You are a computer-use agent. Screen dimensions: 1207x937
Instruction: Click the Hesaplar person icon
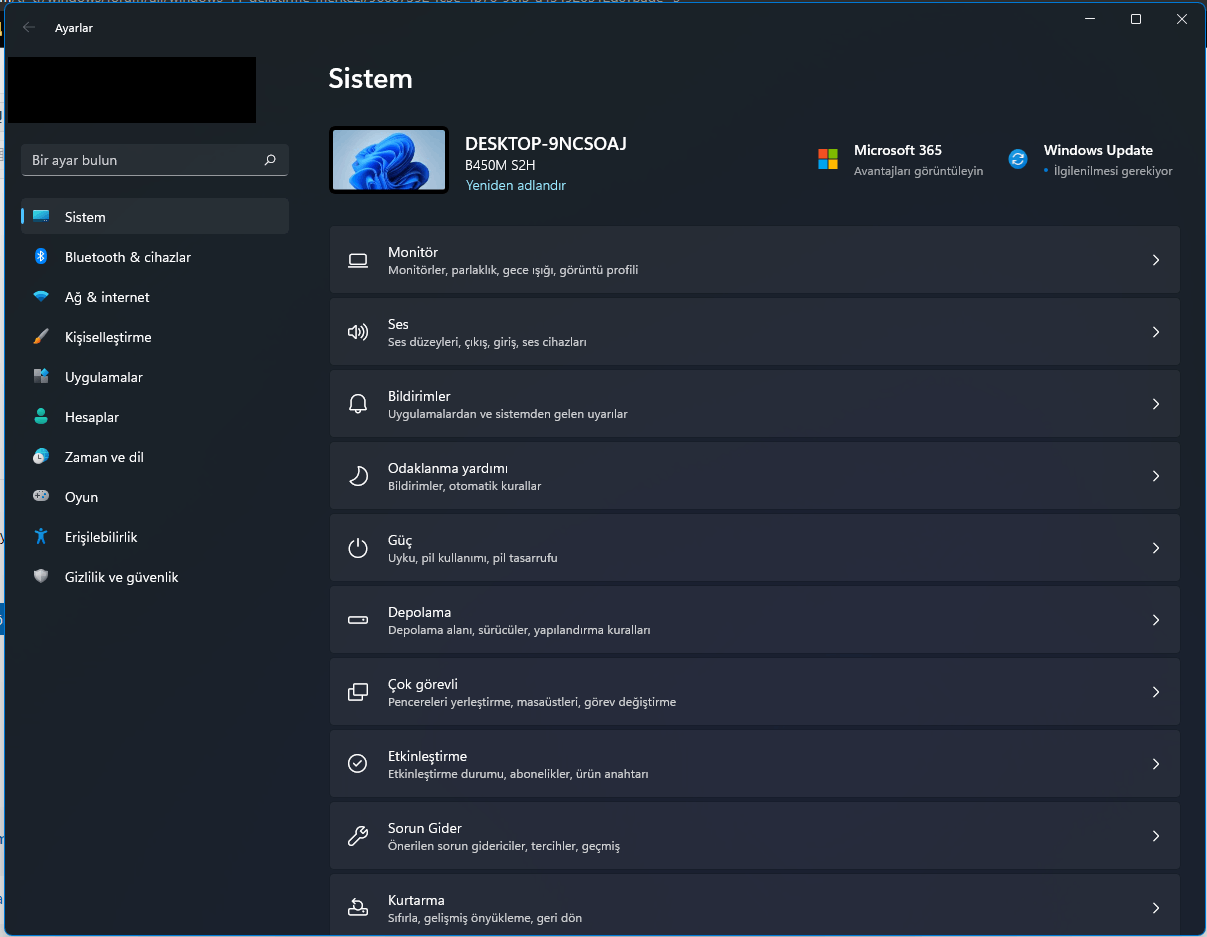tap(41, 417)
